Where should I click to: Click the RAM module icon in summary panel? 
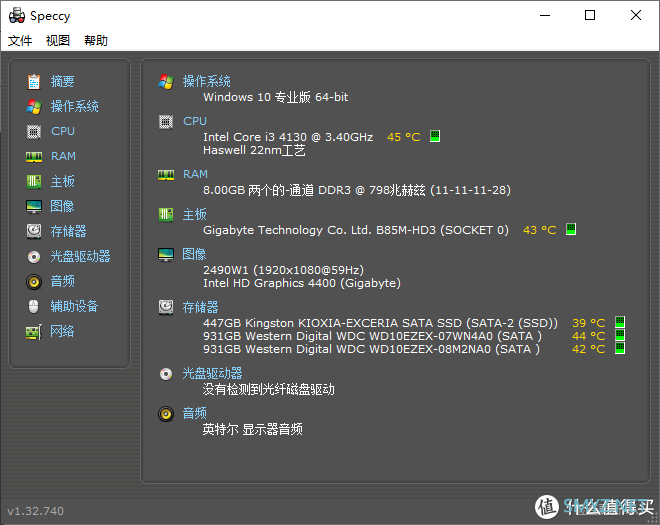pos(166,175)
